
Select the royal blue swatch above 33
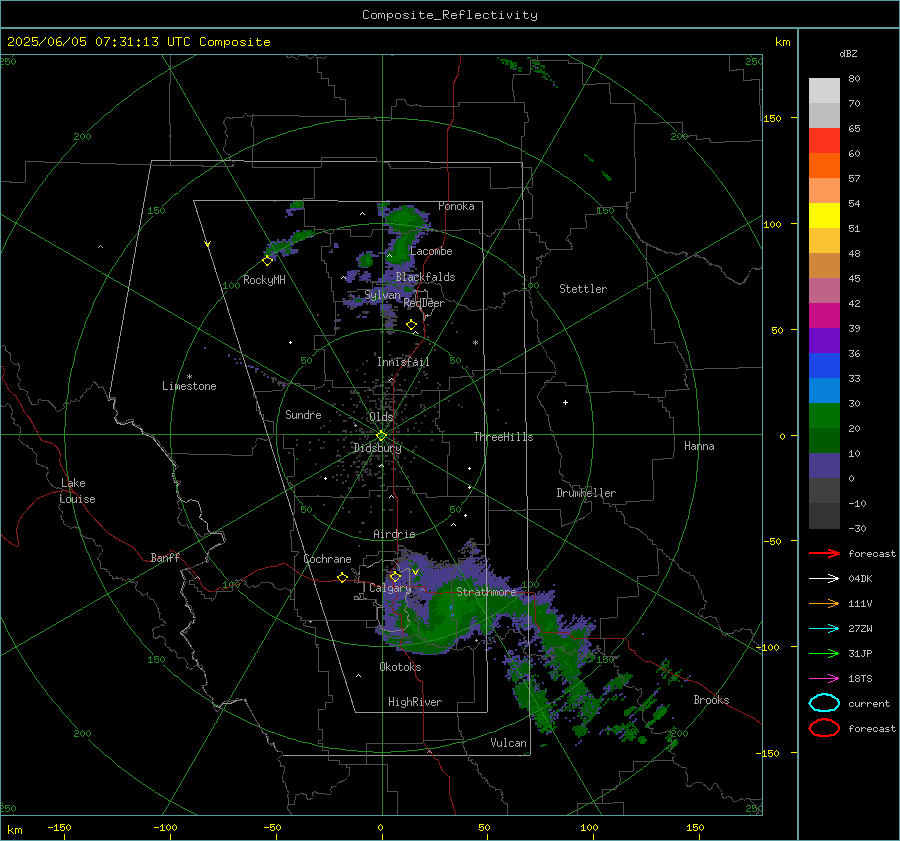point(824,365)
